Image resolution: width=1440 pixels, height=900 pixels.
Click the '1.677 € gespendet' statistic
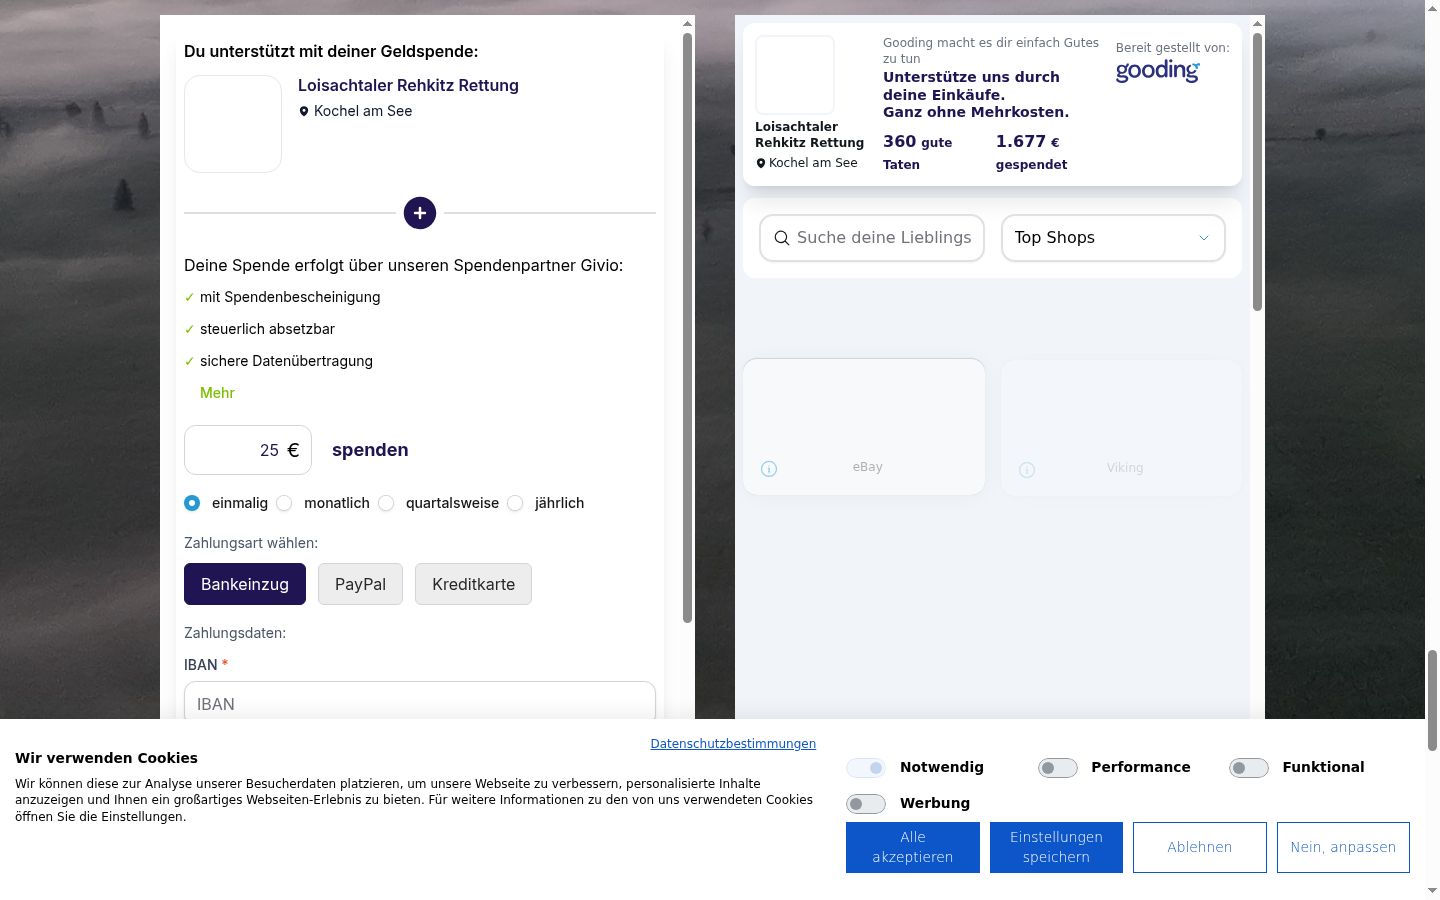(x=1031, y=152)
